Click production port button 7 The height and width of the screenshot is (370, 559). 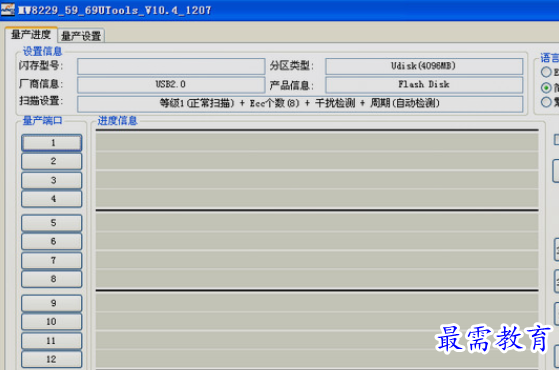click(x=52, y=261)
